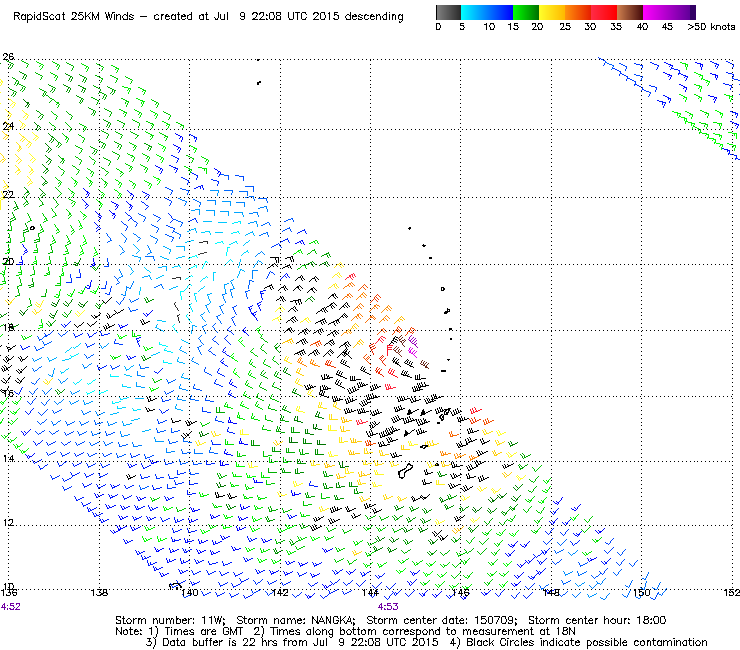The width and height of the screenshot is (740, 650).
Task: Click the gray 0-5 knots legend swatch
Action: pos(448,12)
